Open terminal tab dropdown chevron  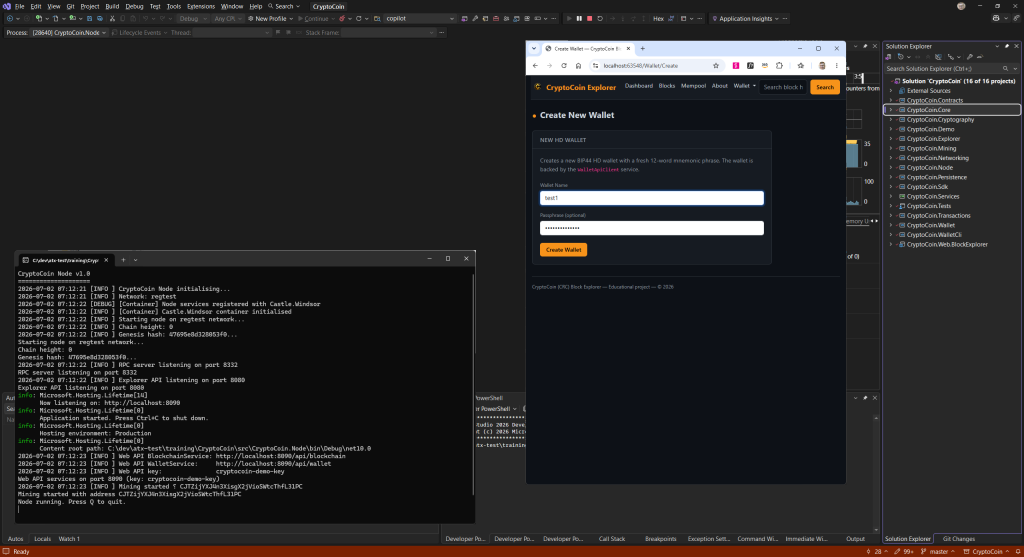[136, 259]
